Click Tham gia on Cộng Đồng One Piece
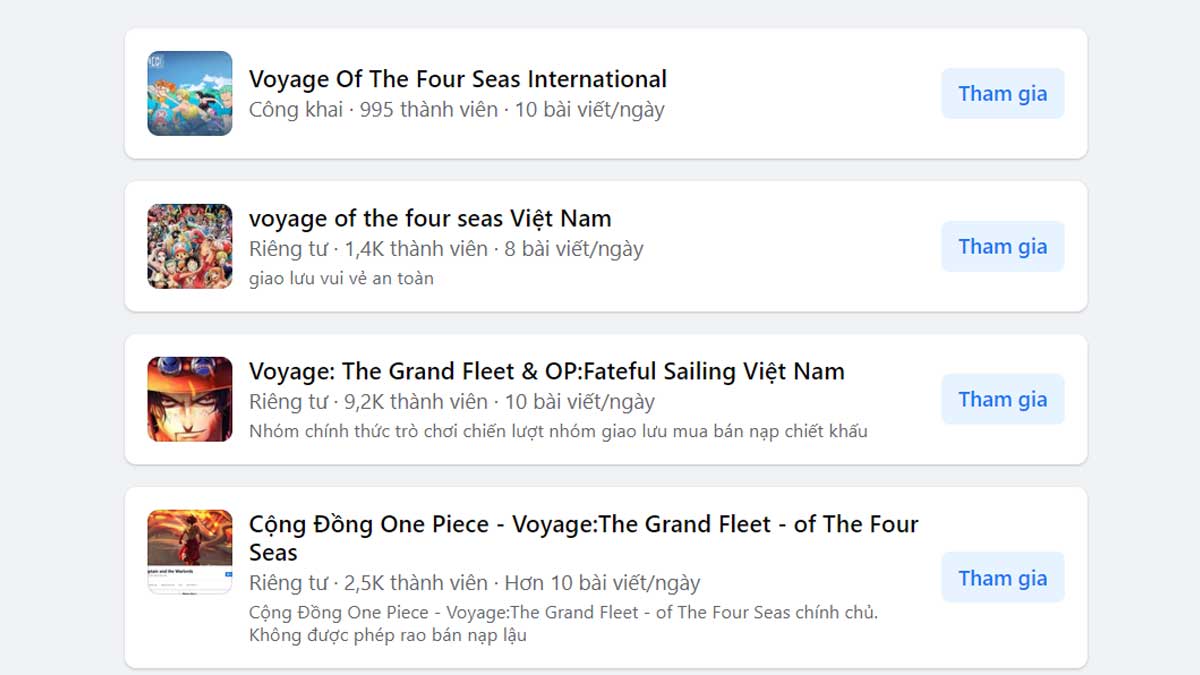Image resolution: width=1200 pixels, height=675 pixels. click(1003, 577)
